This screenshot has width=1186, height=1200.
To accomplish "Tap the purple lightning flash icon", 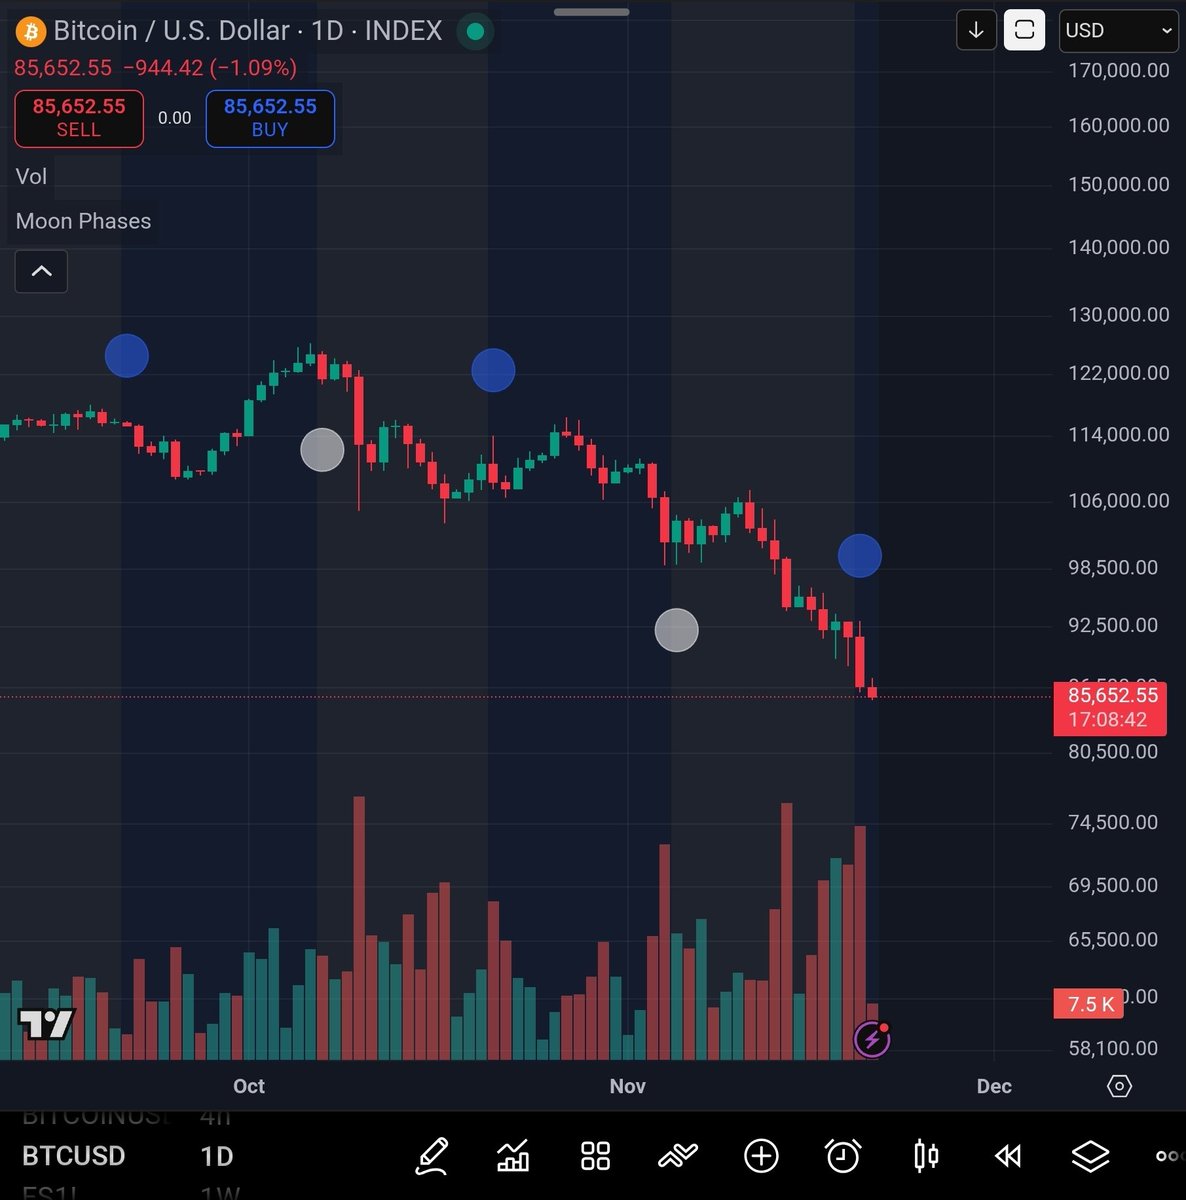I will point(872,1040).
